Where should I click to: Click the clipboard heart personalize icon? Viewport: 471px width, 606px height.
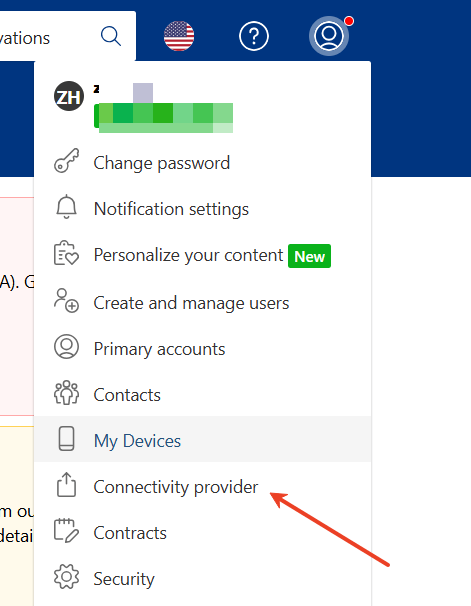point(66,253)
